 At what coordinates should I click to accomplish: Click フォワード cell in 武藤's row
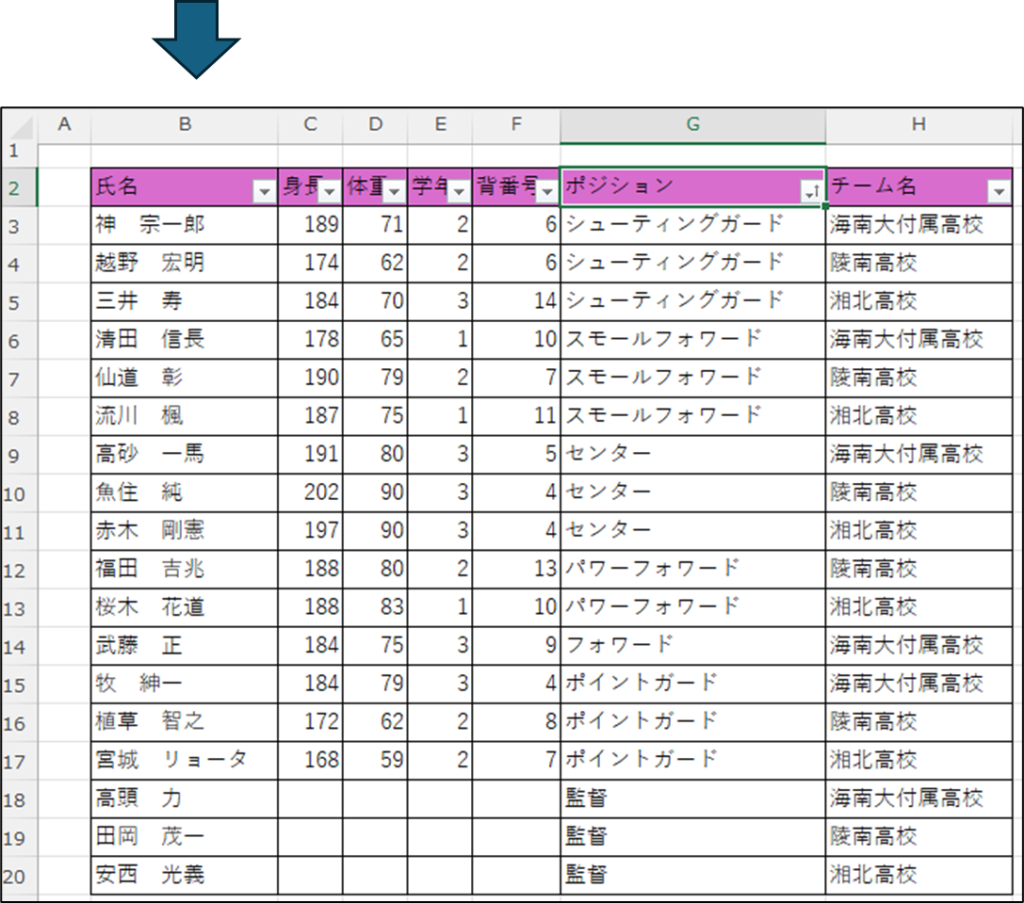tap(693, 646)
